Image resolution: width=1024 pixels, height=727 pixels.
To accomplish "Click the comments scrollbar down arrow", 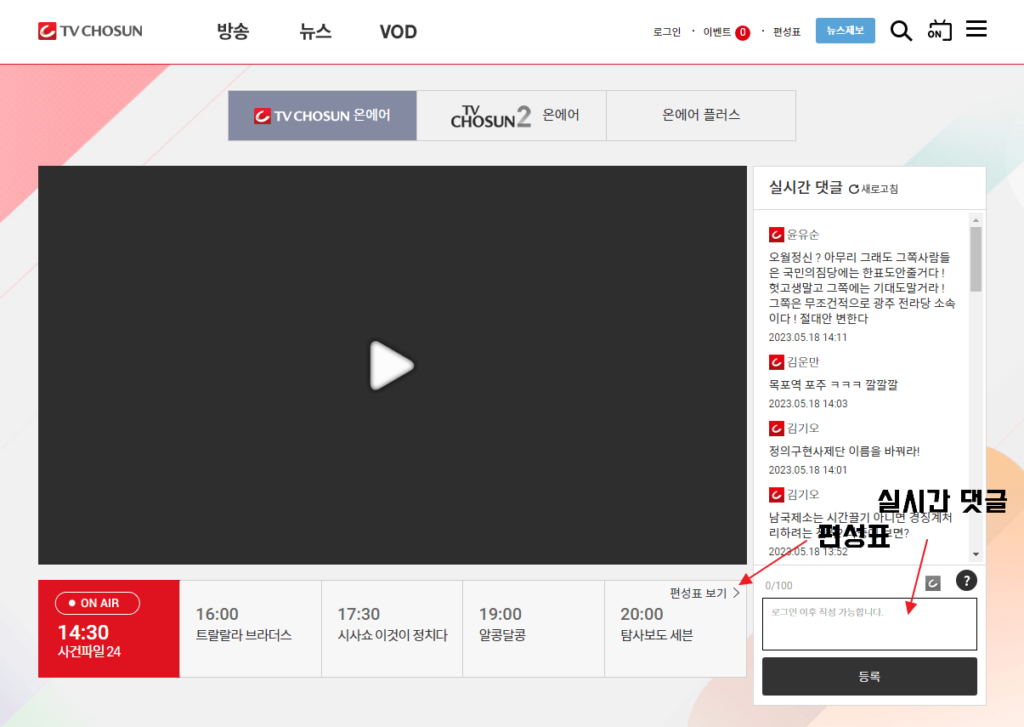I will (x=976, y=555).
